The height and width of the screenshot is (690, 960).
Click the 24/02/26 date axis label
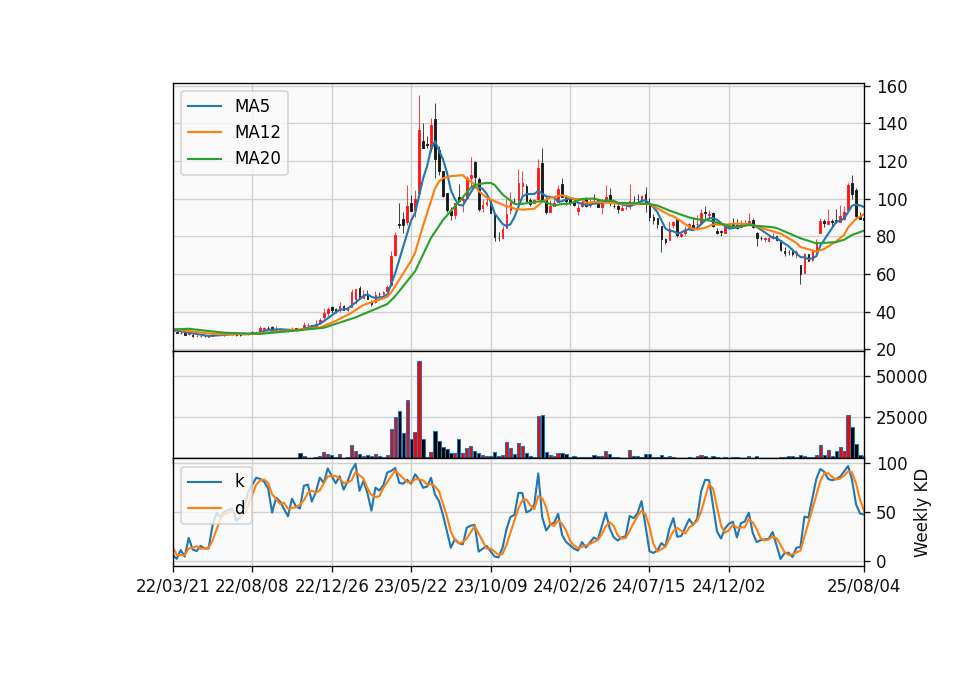(x=569, y=586)
